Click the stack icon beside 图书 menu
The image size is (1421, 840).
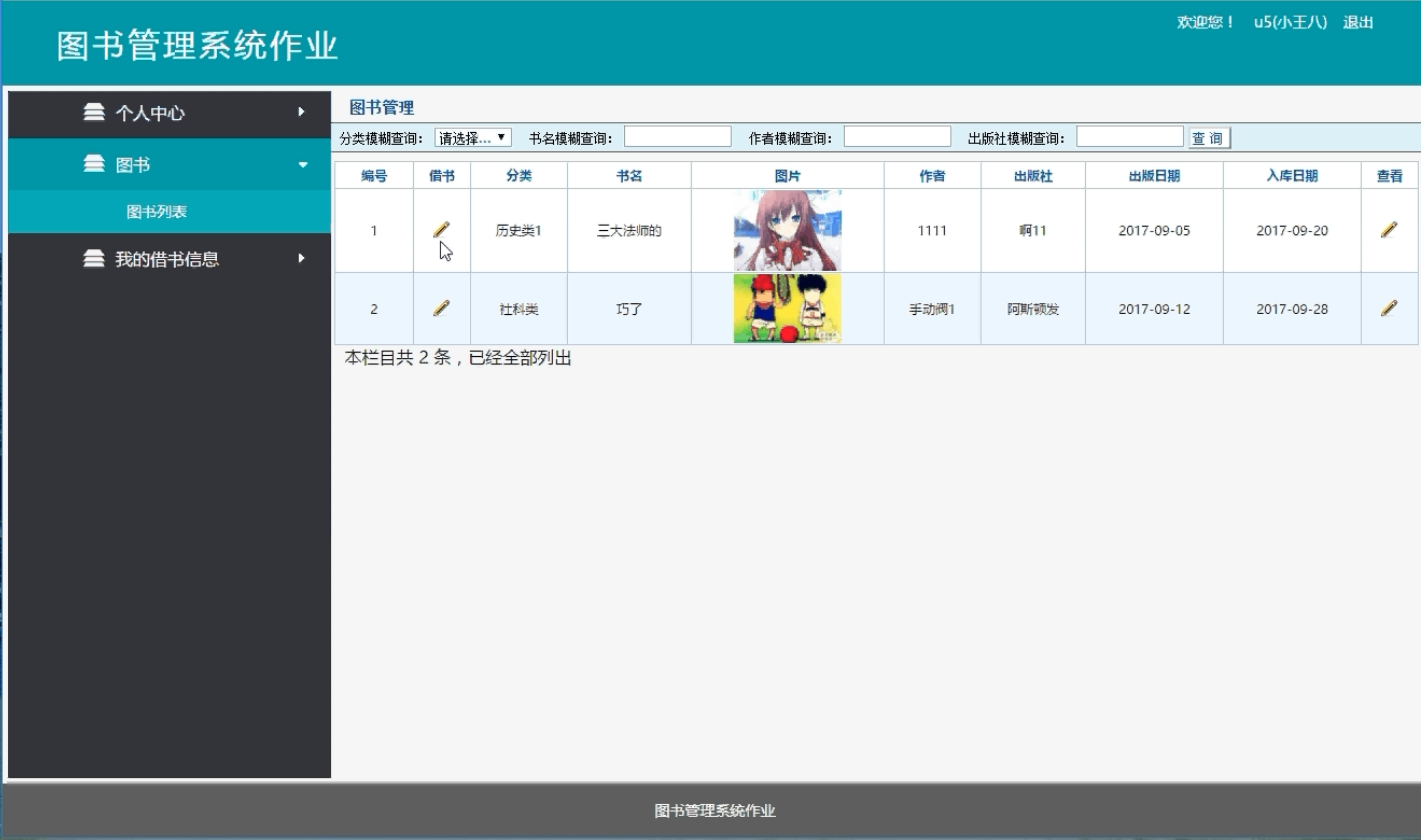[94, 164]
